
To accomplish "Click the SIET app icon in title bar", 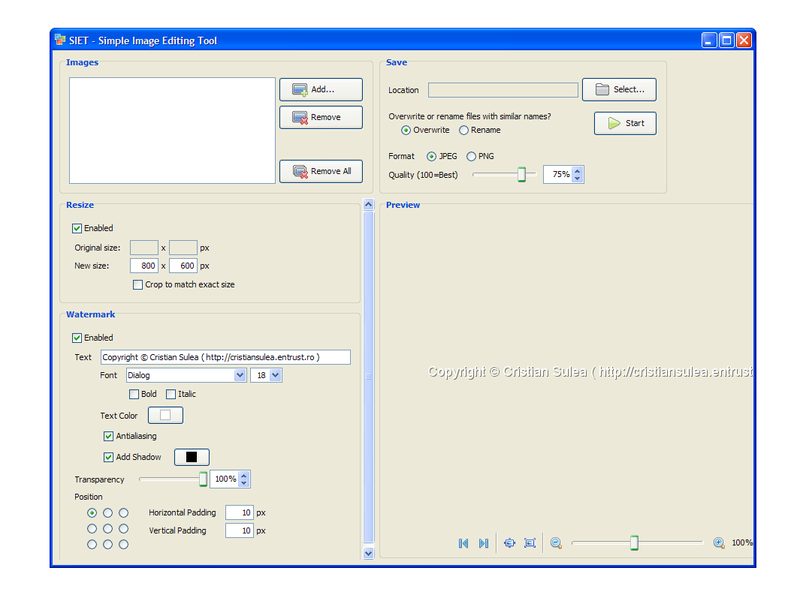I will click(60, 40).
